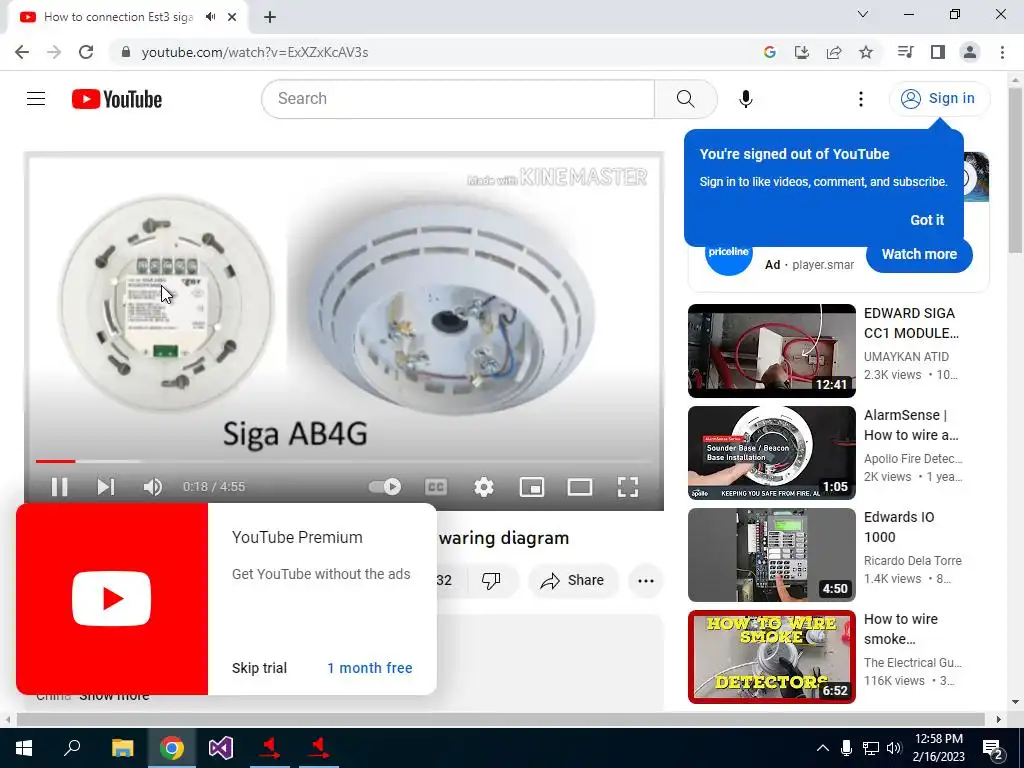Enable the miniplayer
Viewport: 1024px width, 768px height.
532,487
